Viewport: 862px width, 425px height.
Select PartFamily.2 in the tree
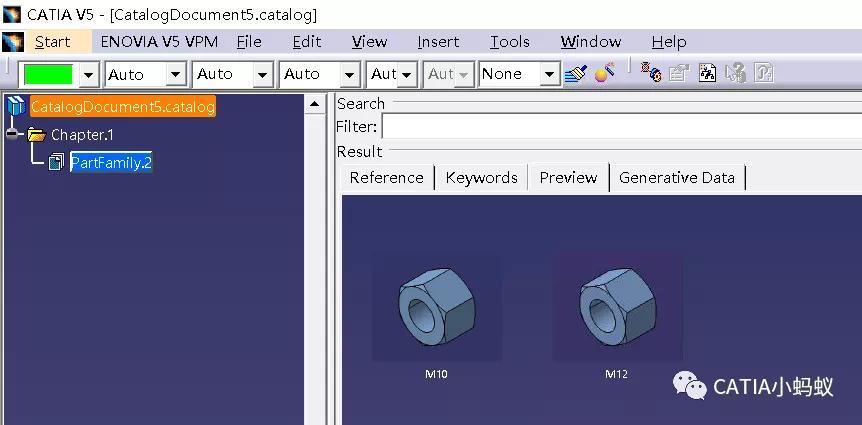click(111, 162)
